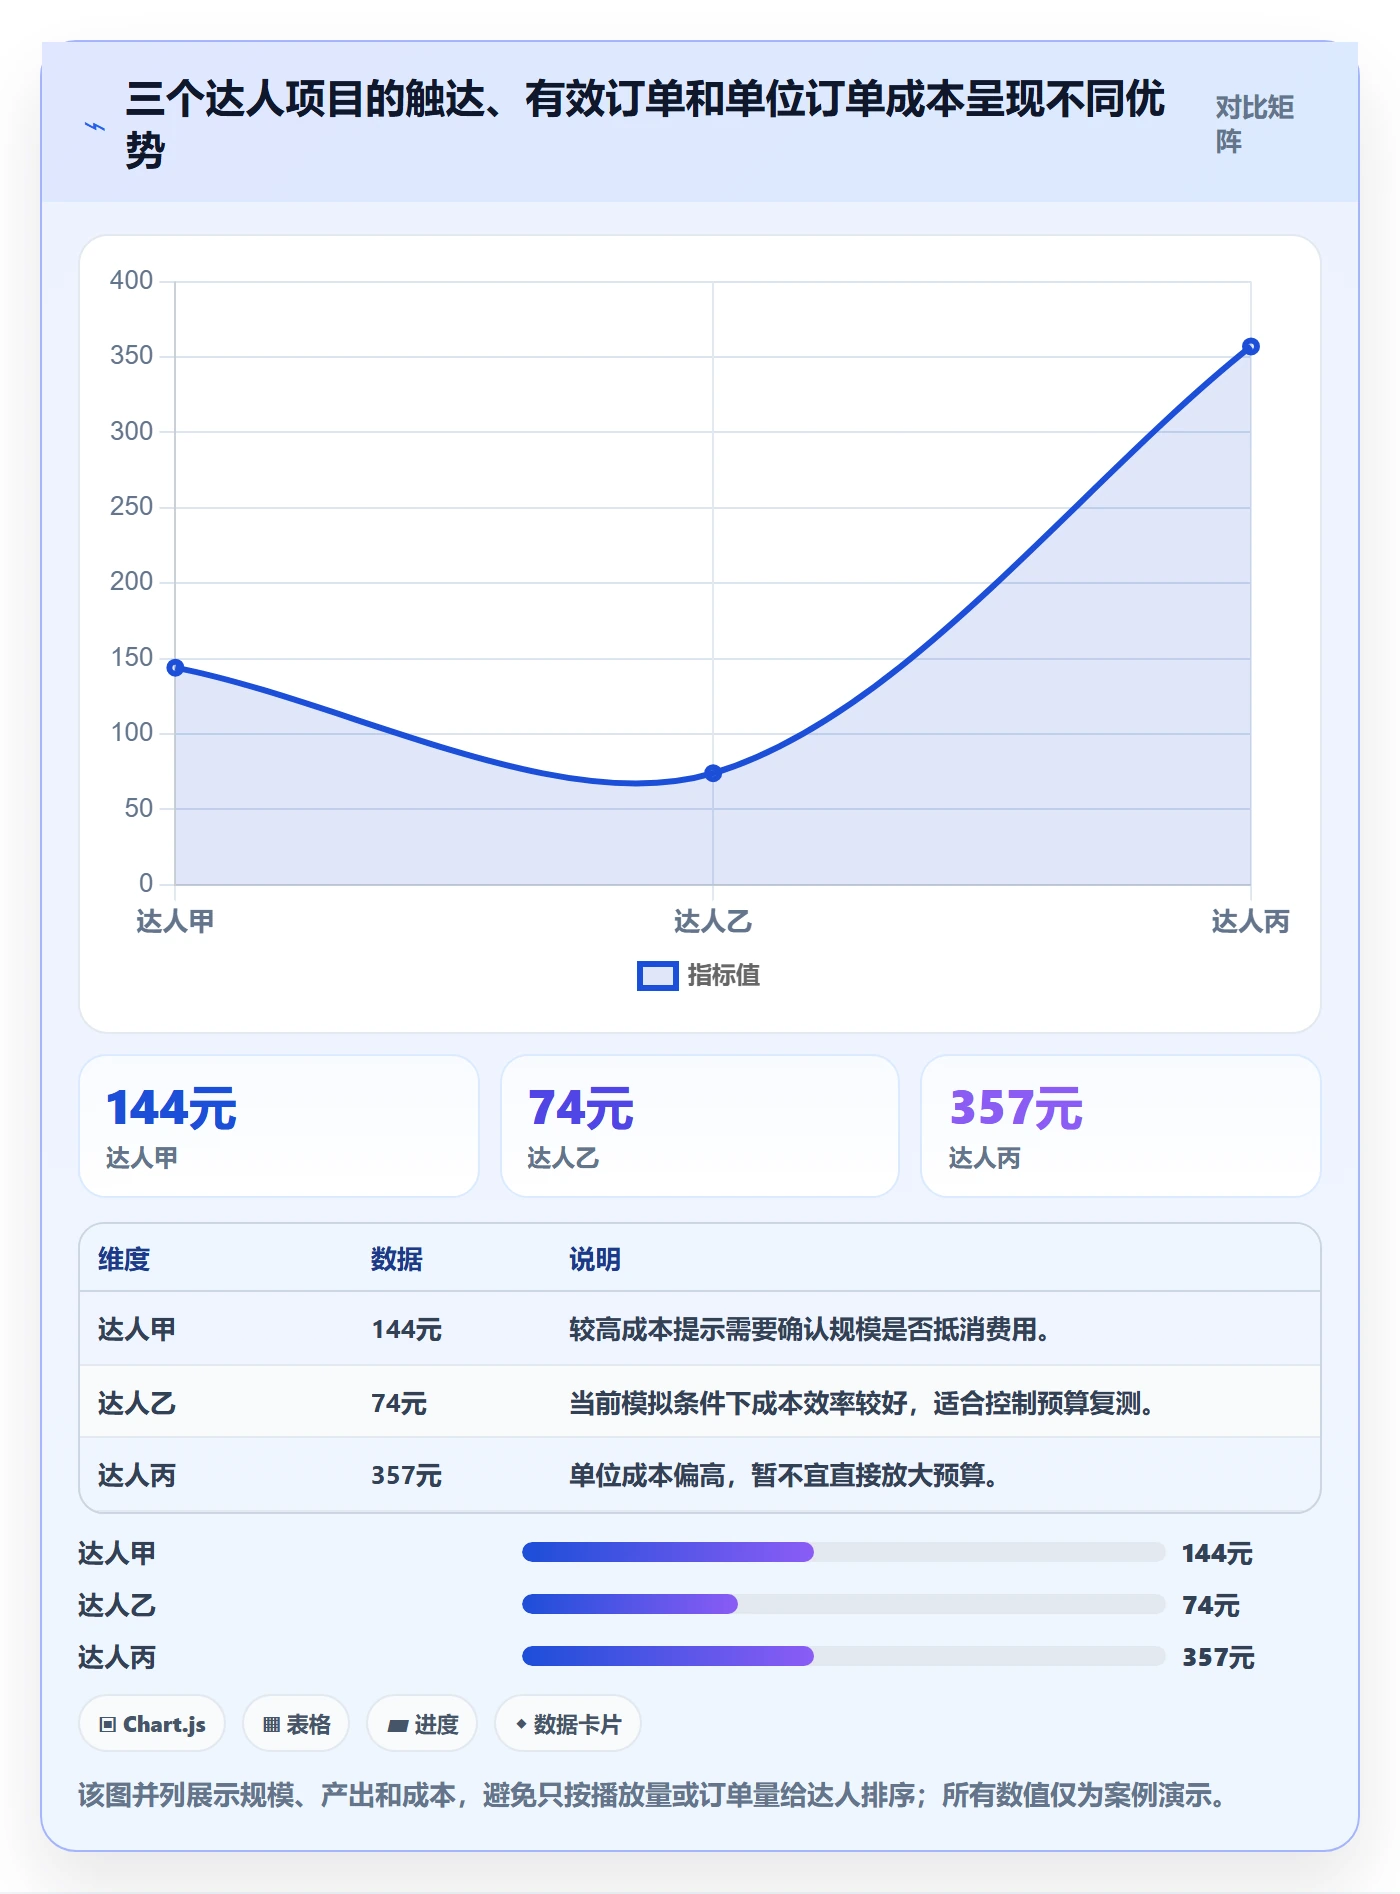Click the 357元 value beside progress bar
Image resolution: width=1400 pixels, height=1894 pixels.
click(1218, 1657)
